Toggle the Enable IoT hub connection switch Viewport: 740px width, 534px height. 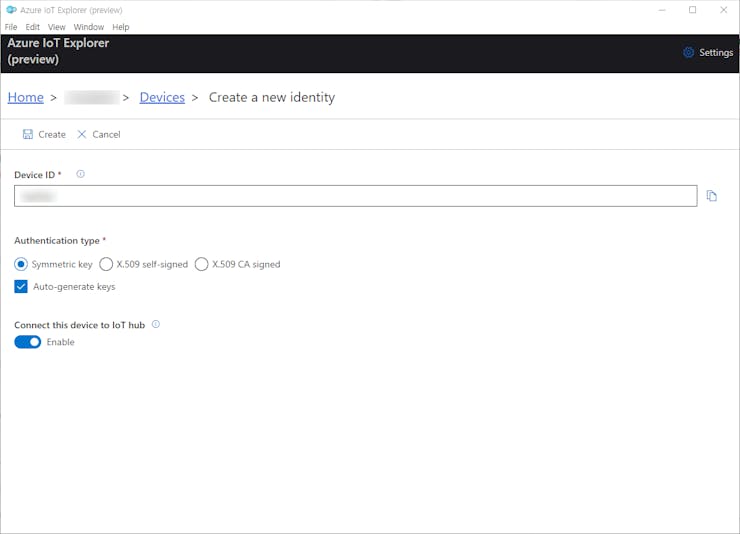click(27, 342)
